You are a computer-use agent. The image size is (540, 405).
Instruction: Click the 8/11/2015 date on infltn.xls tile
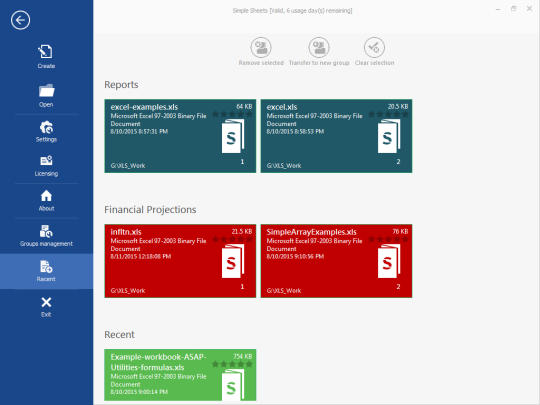[x=141, y=257]
